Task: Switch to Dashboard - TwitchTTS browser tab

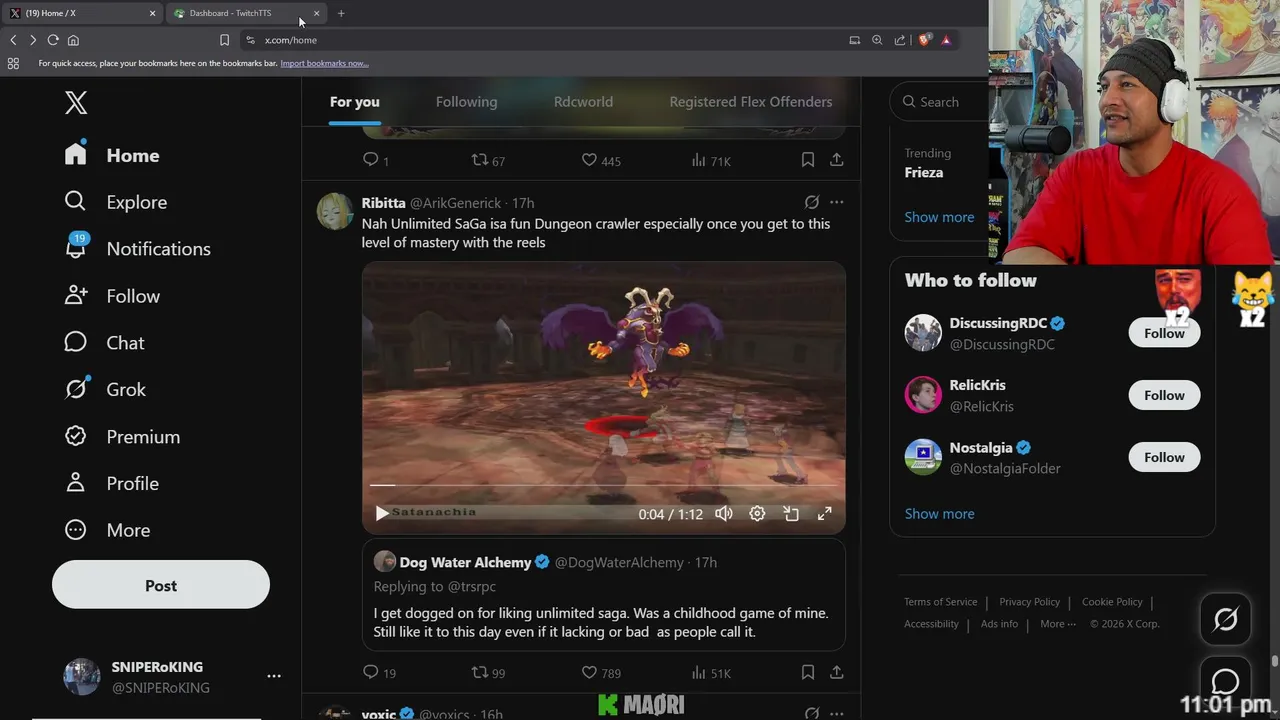Action: tap(246, 13)
